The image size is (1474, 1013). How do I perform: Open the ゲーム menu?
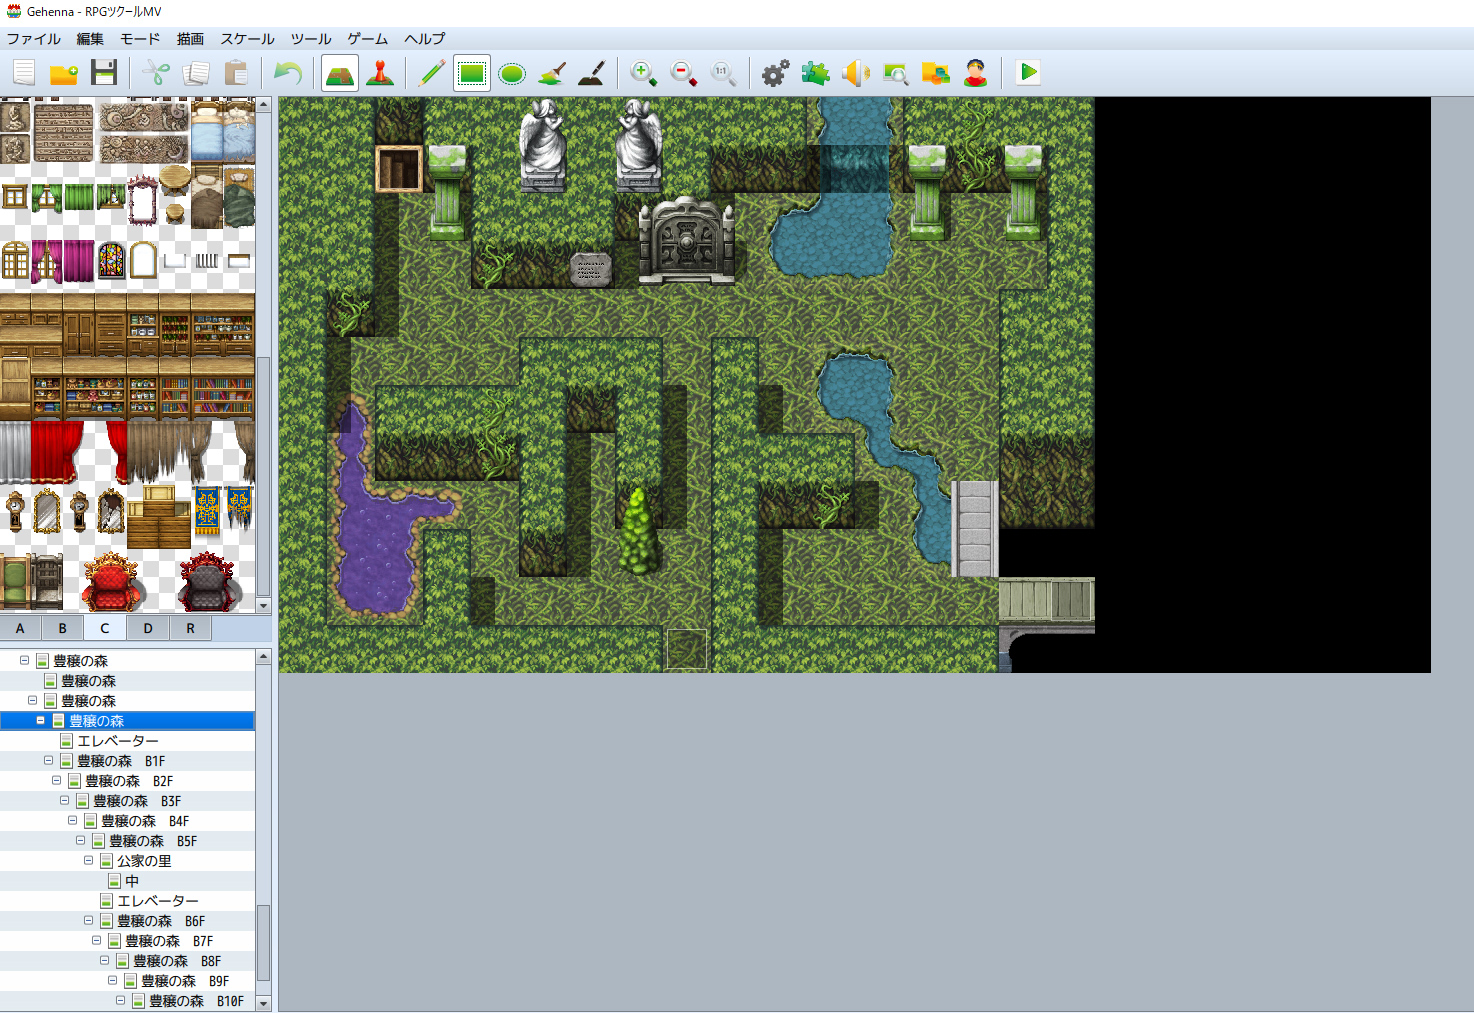[x=368, y=39]
